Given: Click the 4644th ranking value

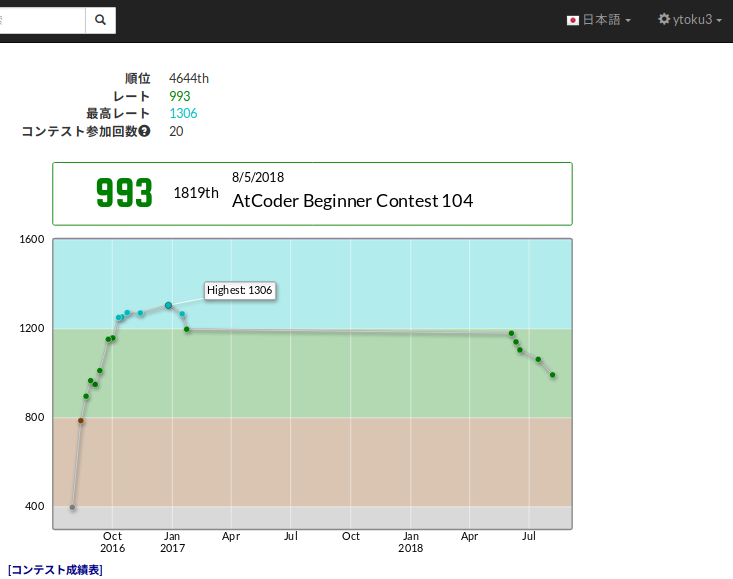Looking at the screenshot, I should tap(189, 79).
